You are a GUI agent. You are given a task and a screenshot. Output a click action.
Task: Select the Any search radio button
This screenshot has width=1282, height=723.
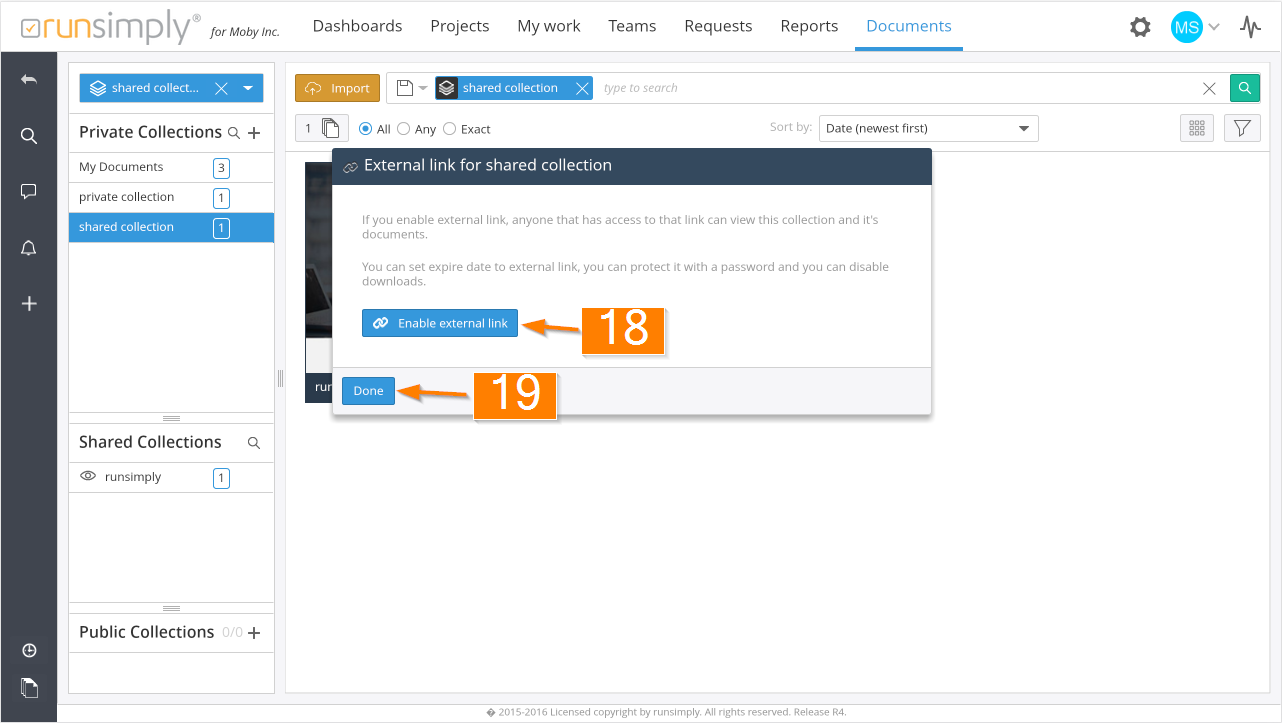pos(404,129)
